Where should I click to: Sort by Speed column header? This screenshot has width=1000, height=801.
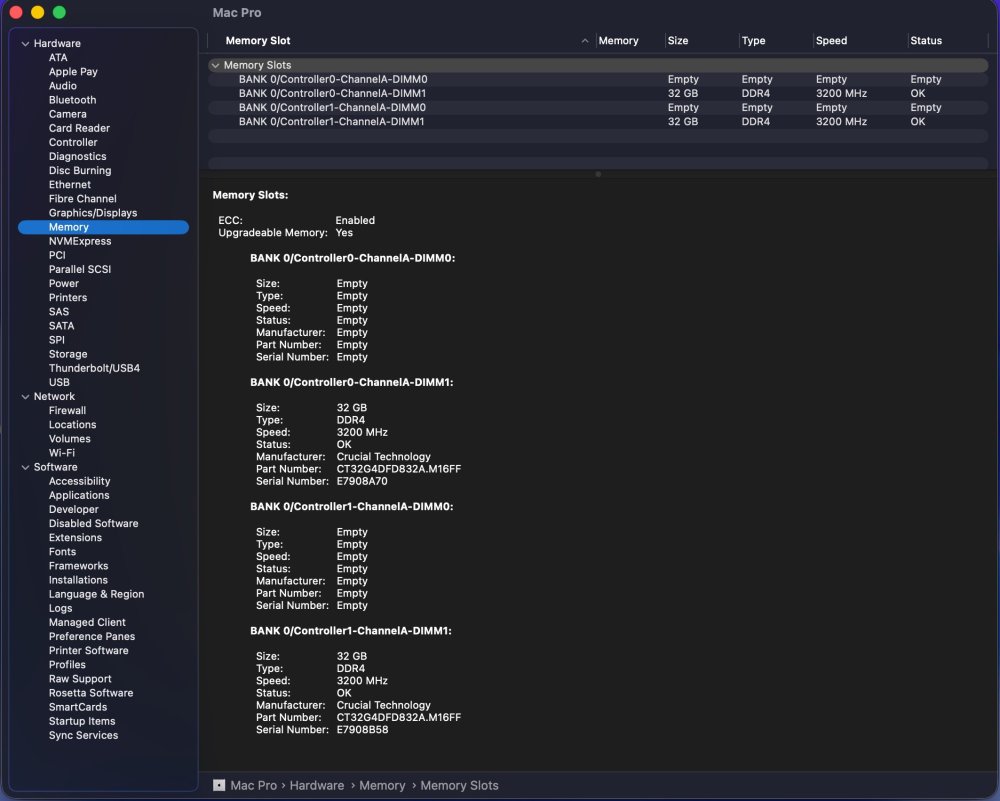coord(831,41)
